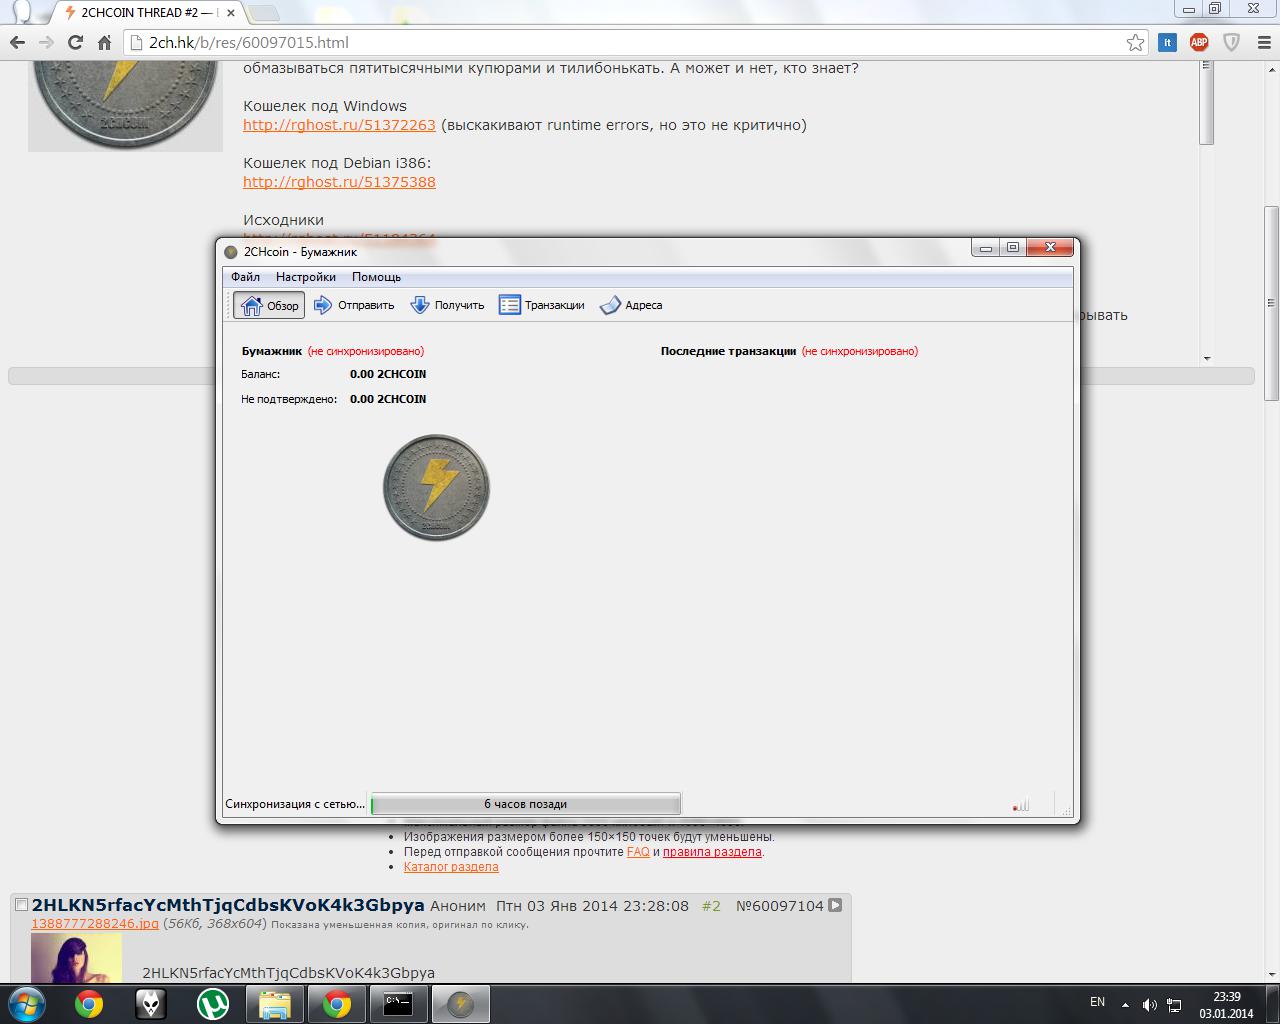
Task: Open the Alienware skull taskbar icon
Action: (151, 1004)
